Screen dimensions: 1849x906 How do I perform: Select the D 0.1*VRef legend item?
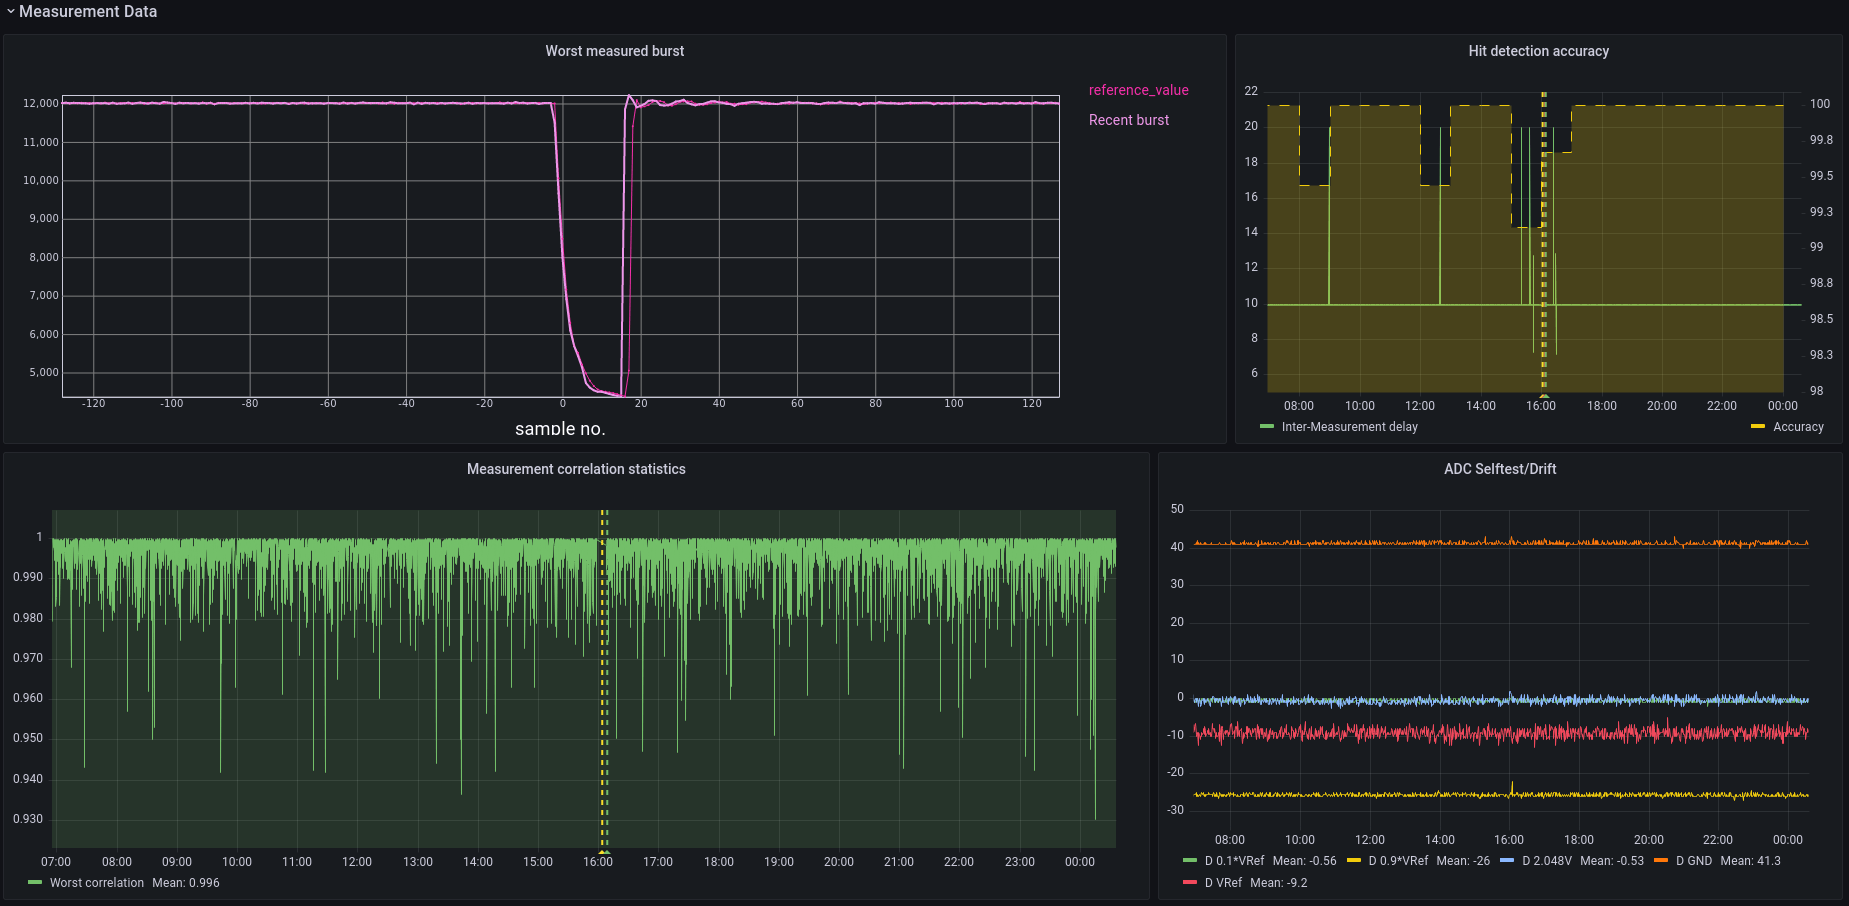coord(1234,861)
